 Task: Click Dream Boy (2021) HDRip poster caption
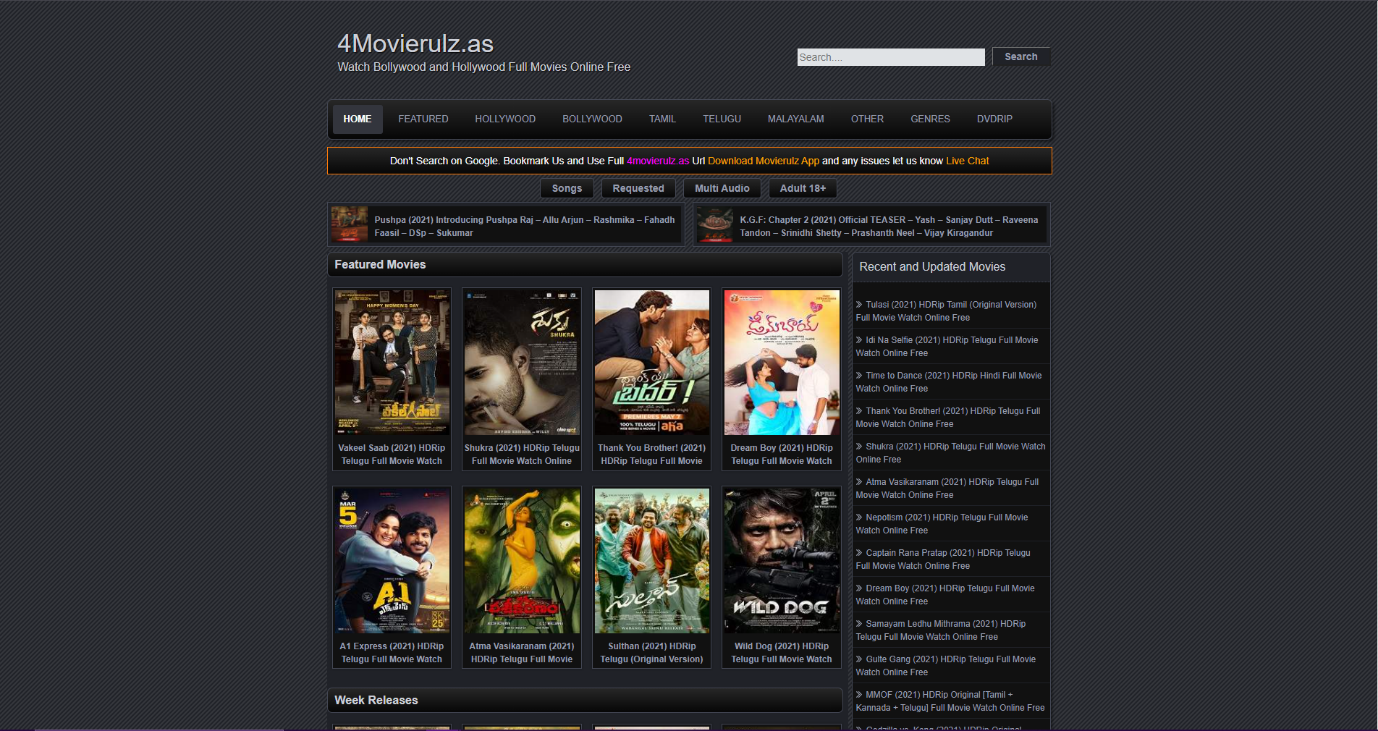point(782,455)
